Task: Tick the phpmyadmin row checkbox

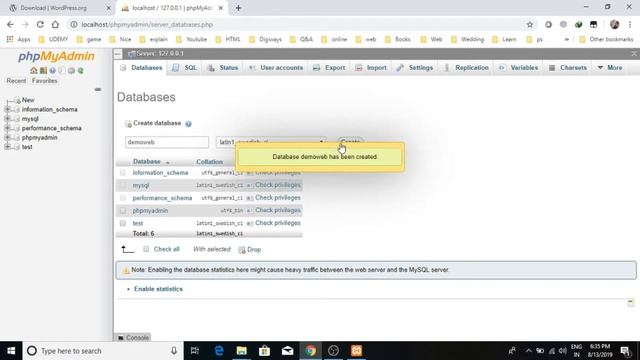Action: pos(123,211)
